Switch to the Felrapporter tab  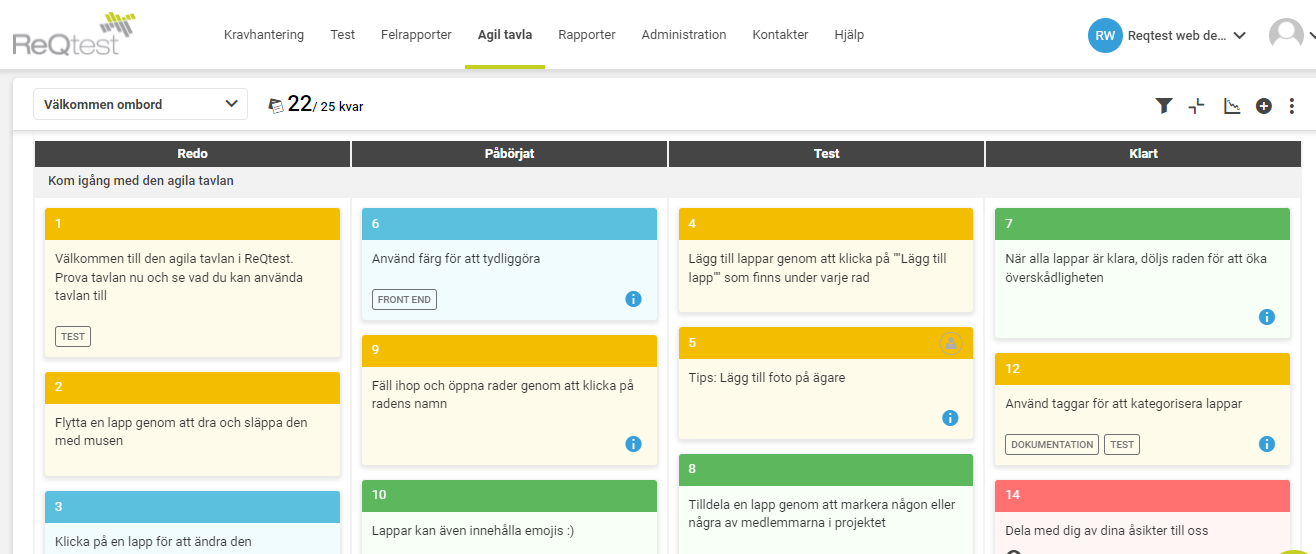[416, 35]
